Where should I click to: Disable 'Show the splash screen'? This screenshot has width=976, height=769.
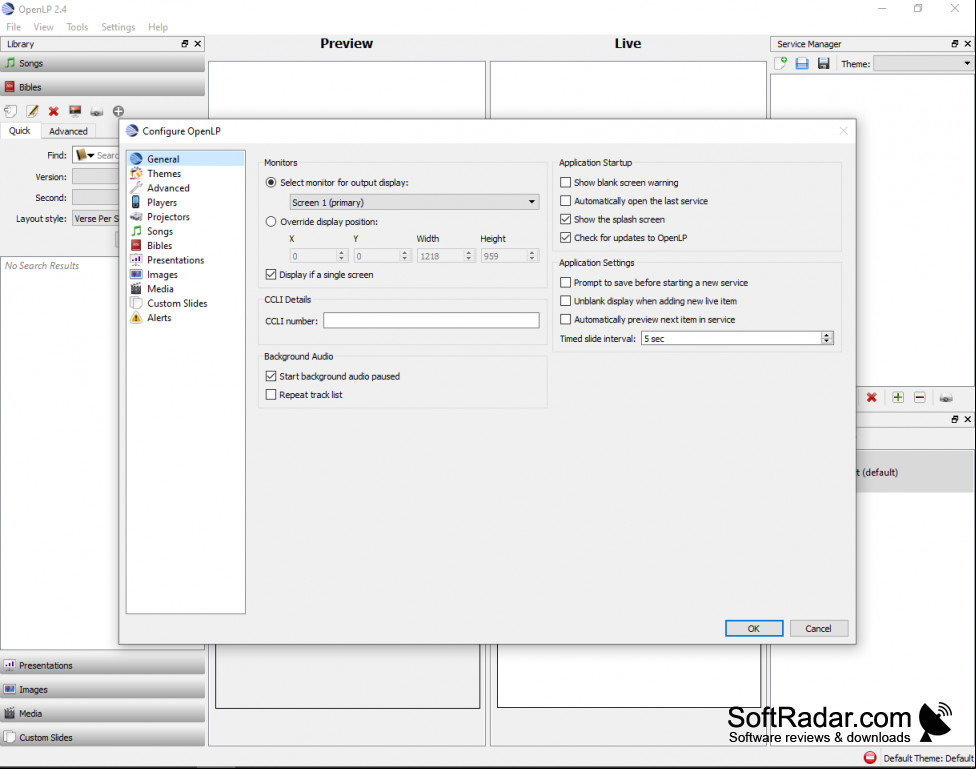coord(565,219)
